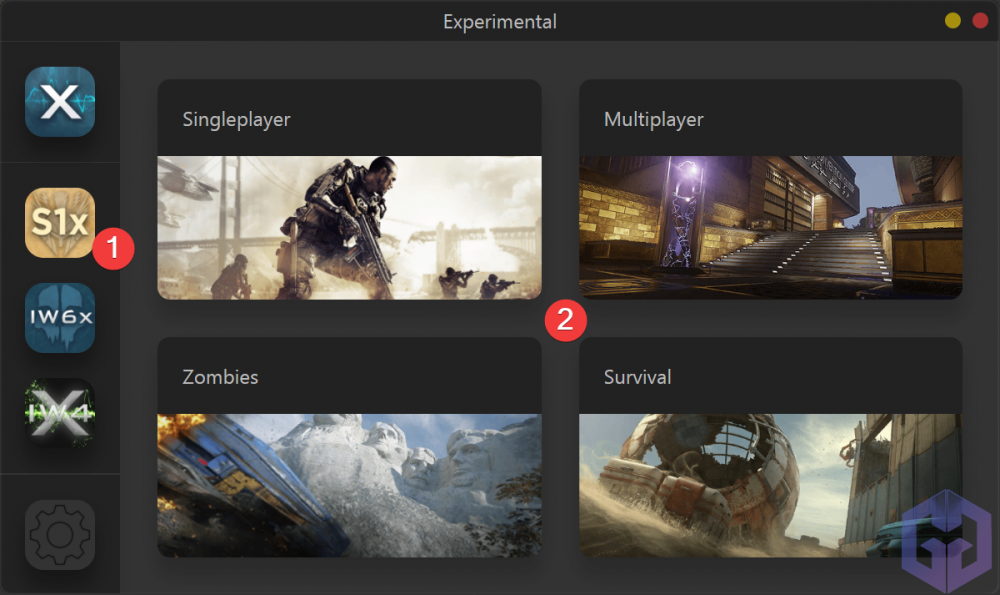Click the Zombies Mount Rushmore artwork

click(349, 485)
